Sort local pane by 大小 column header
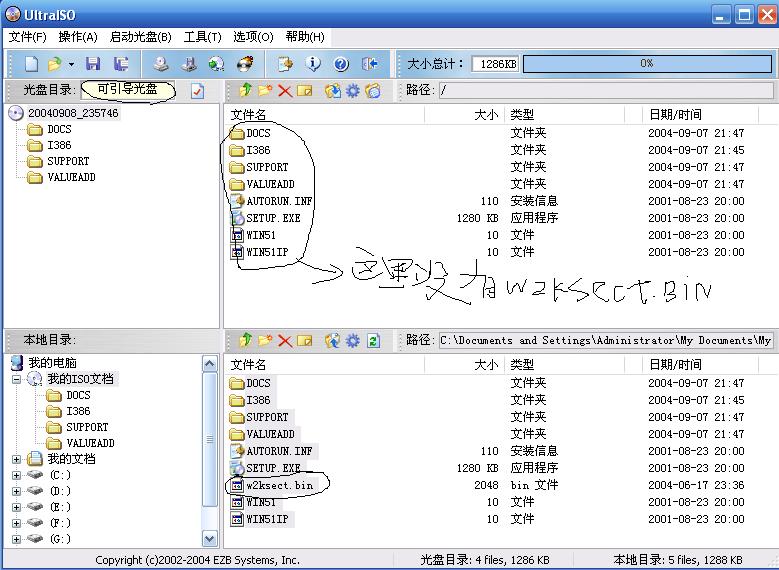 click(465, 365)
